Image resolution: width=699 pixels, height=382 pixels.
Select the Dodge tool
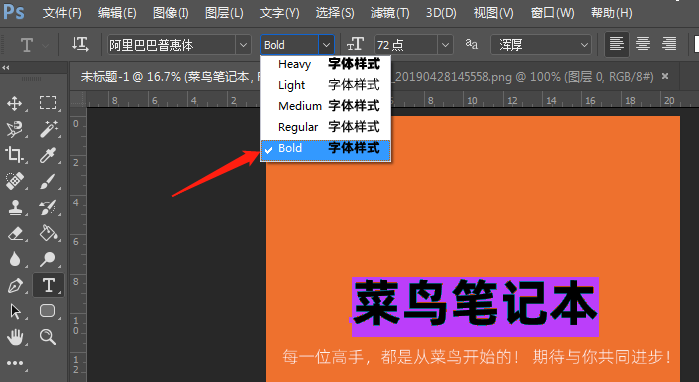coord(48,259)
